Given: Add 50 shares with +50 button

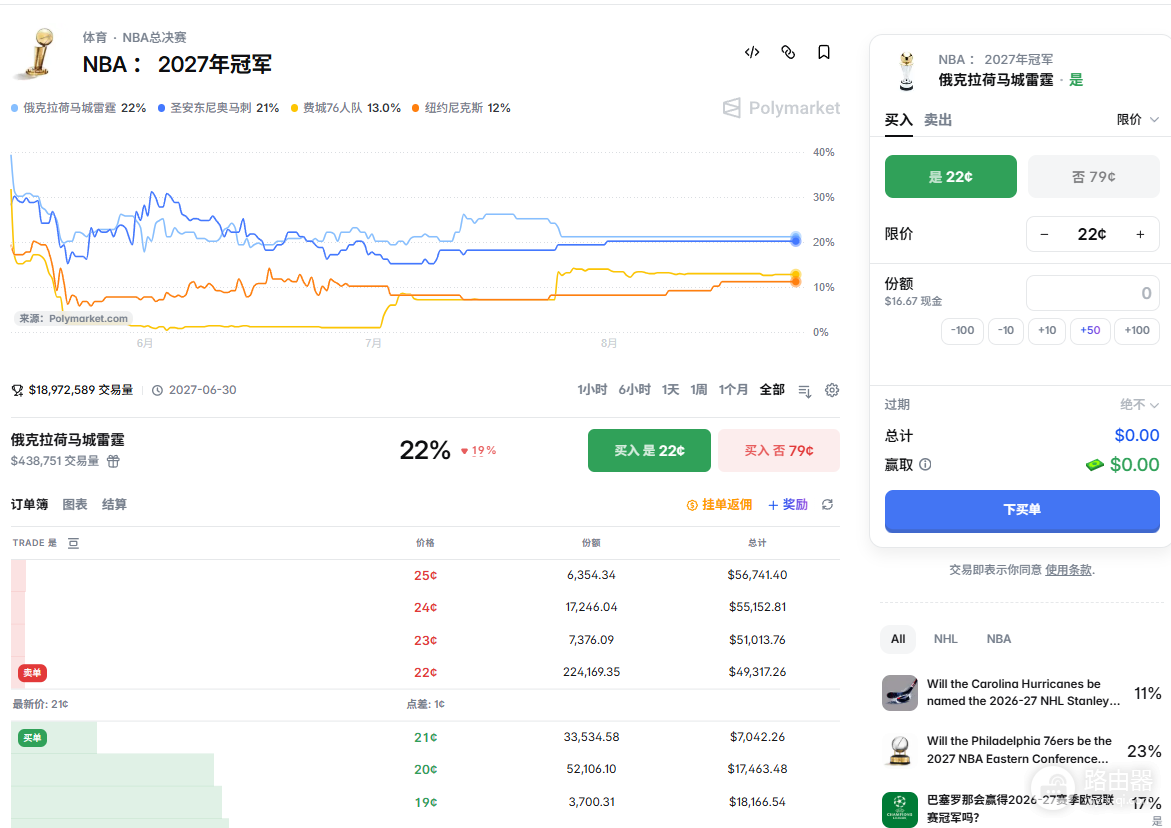Looking at the screenshot, I should point(1090,330).
